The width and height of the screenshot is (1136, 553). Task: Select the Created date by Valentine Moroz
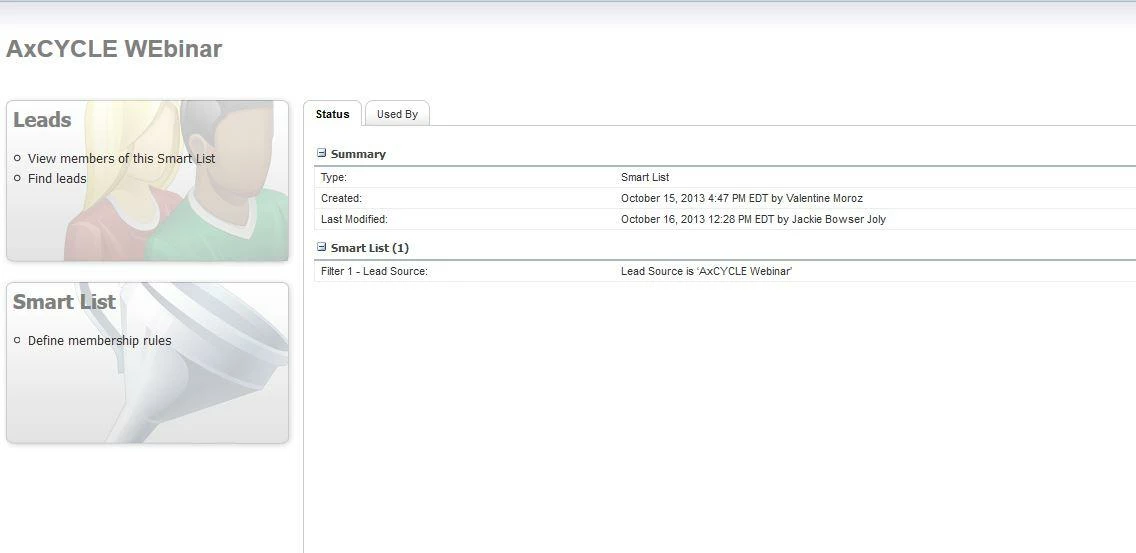point(742,198)
